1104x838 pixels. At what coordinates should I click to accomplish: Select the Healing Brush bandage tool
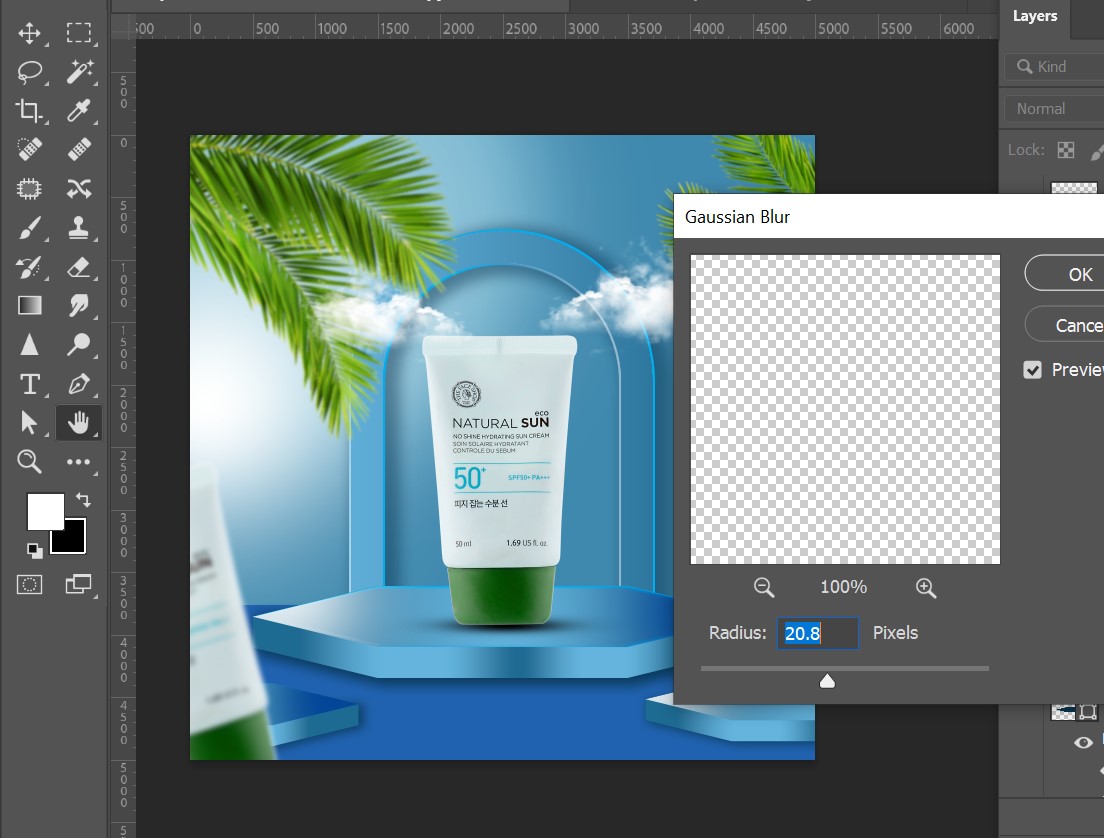tap(79, 149)
